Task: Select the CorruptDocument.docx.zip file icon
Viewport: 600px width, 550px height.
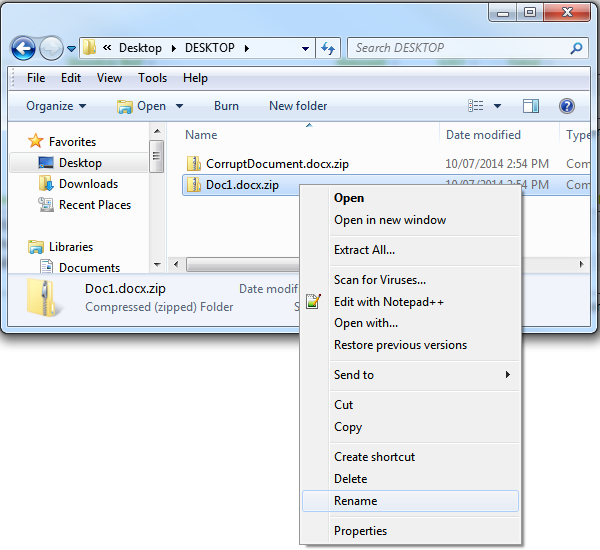Action: pos(195,164)
